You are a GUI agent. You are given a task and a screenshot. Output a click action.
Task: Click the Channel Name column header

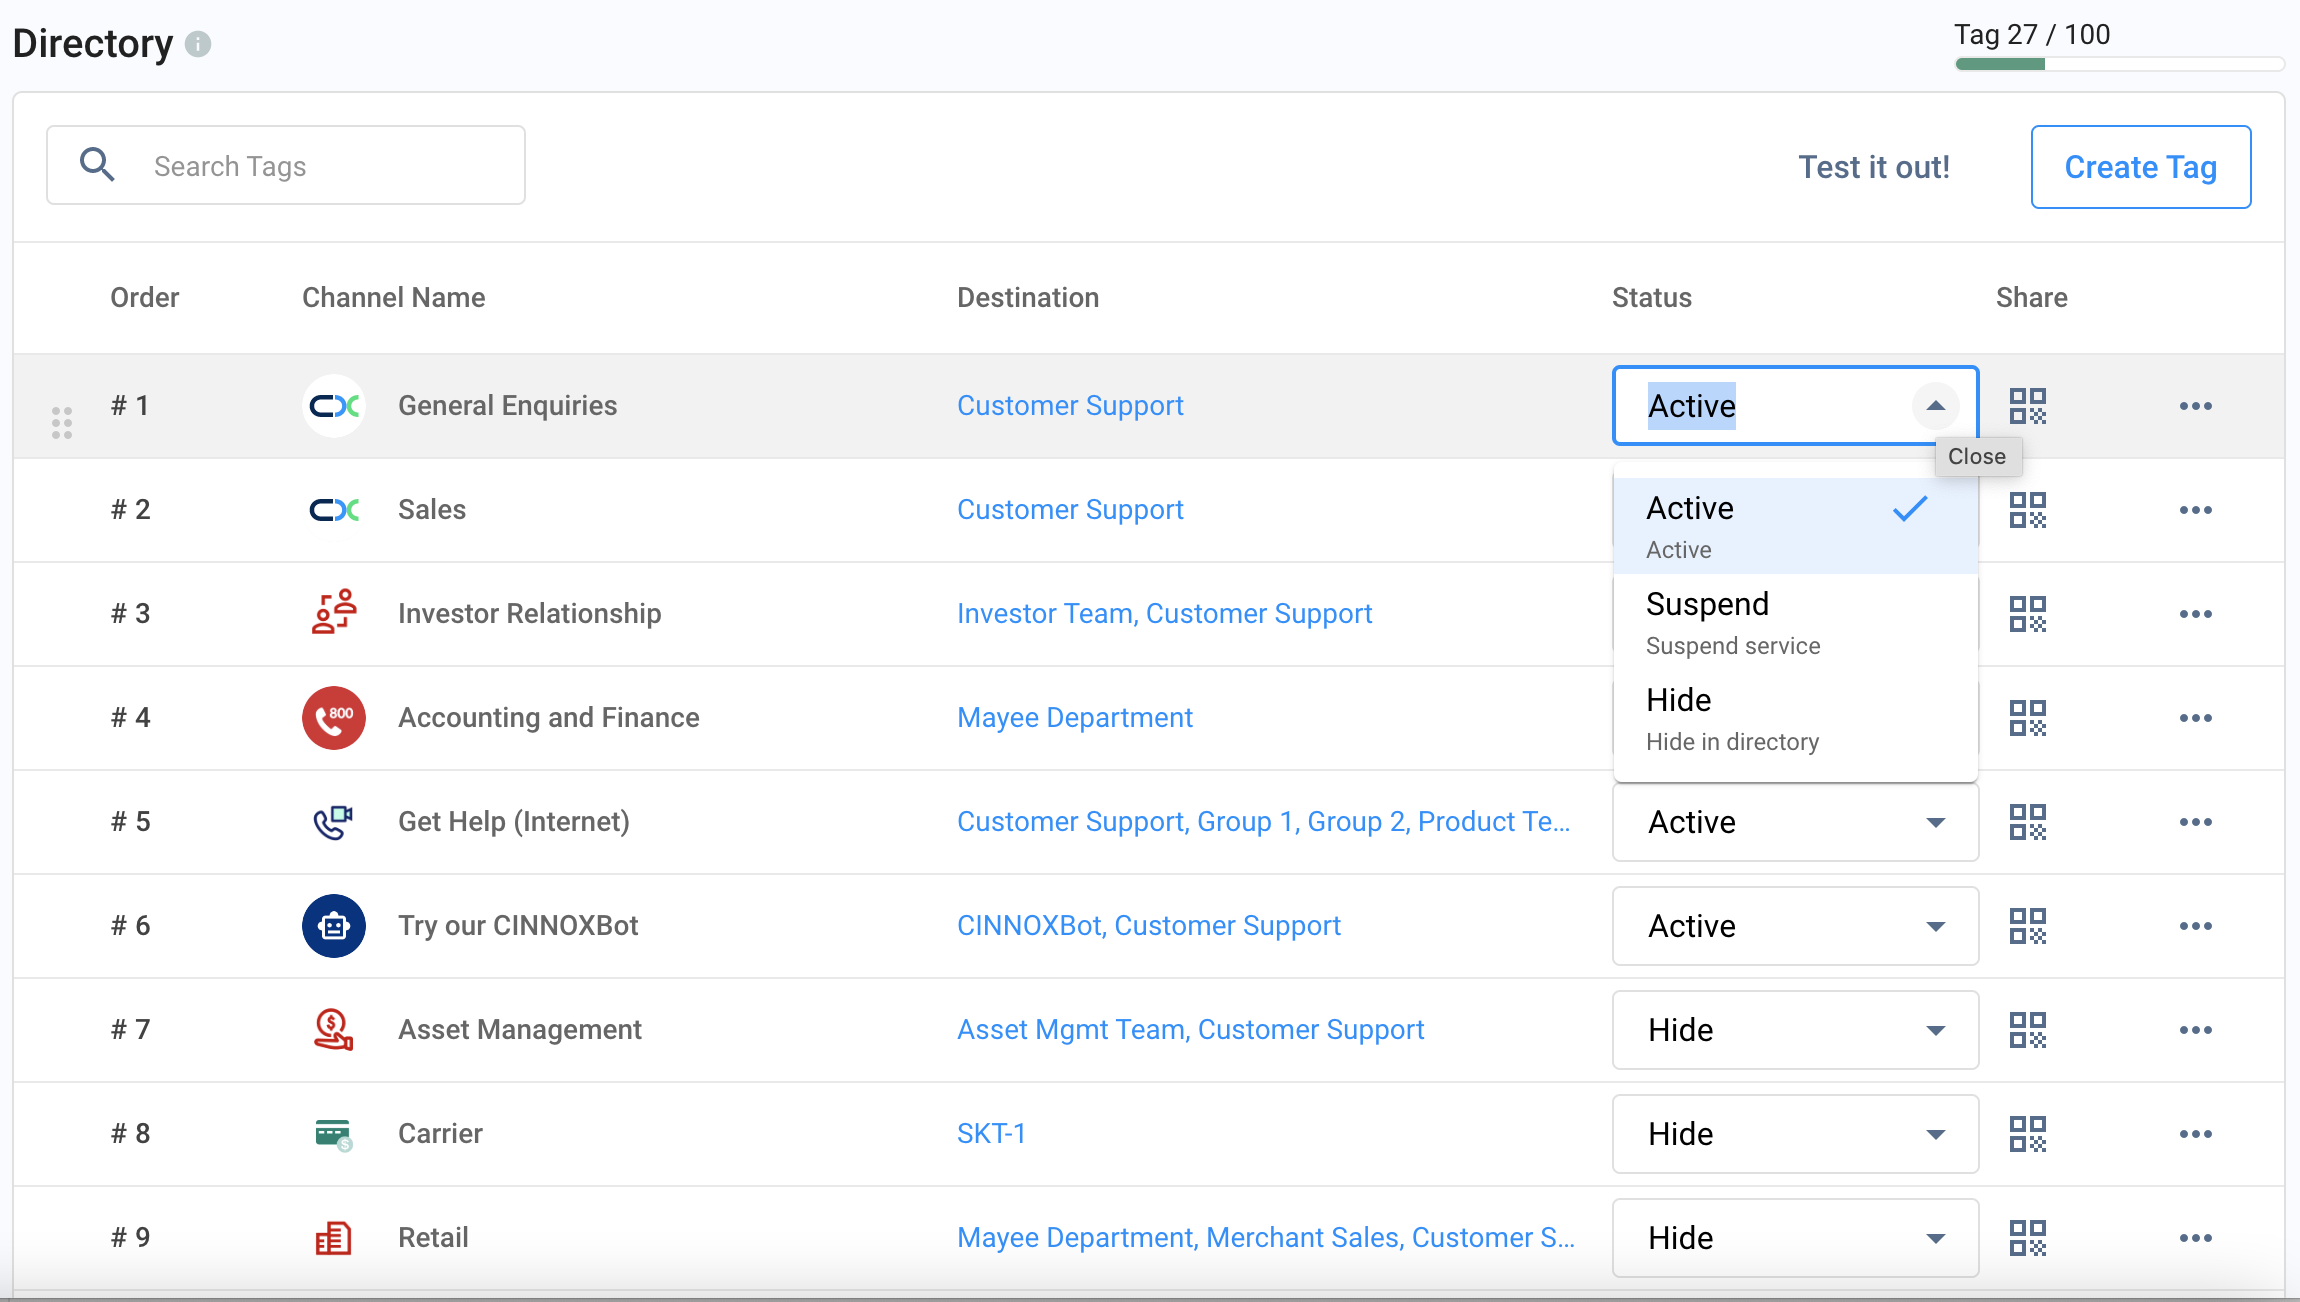point(393,298)
